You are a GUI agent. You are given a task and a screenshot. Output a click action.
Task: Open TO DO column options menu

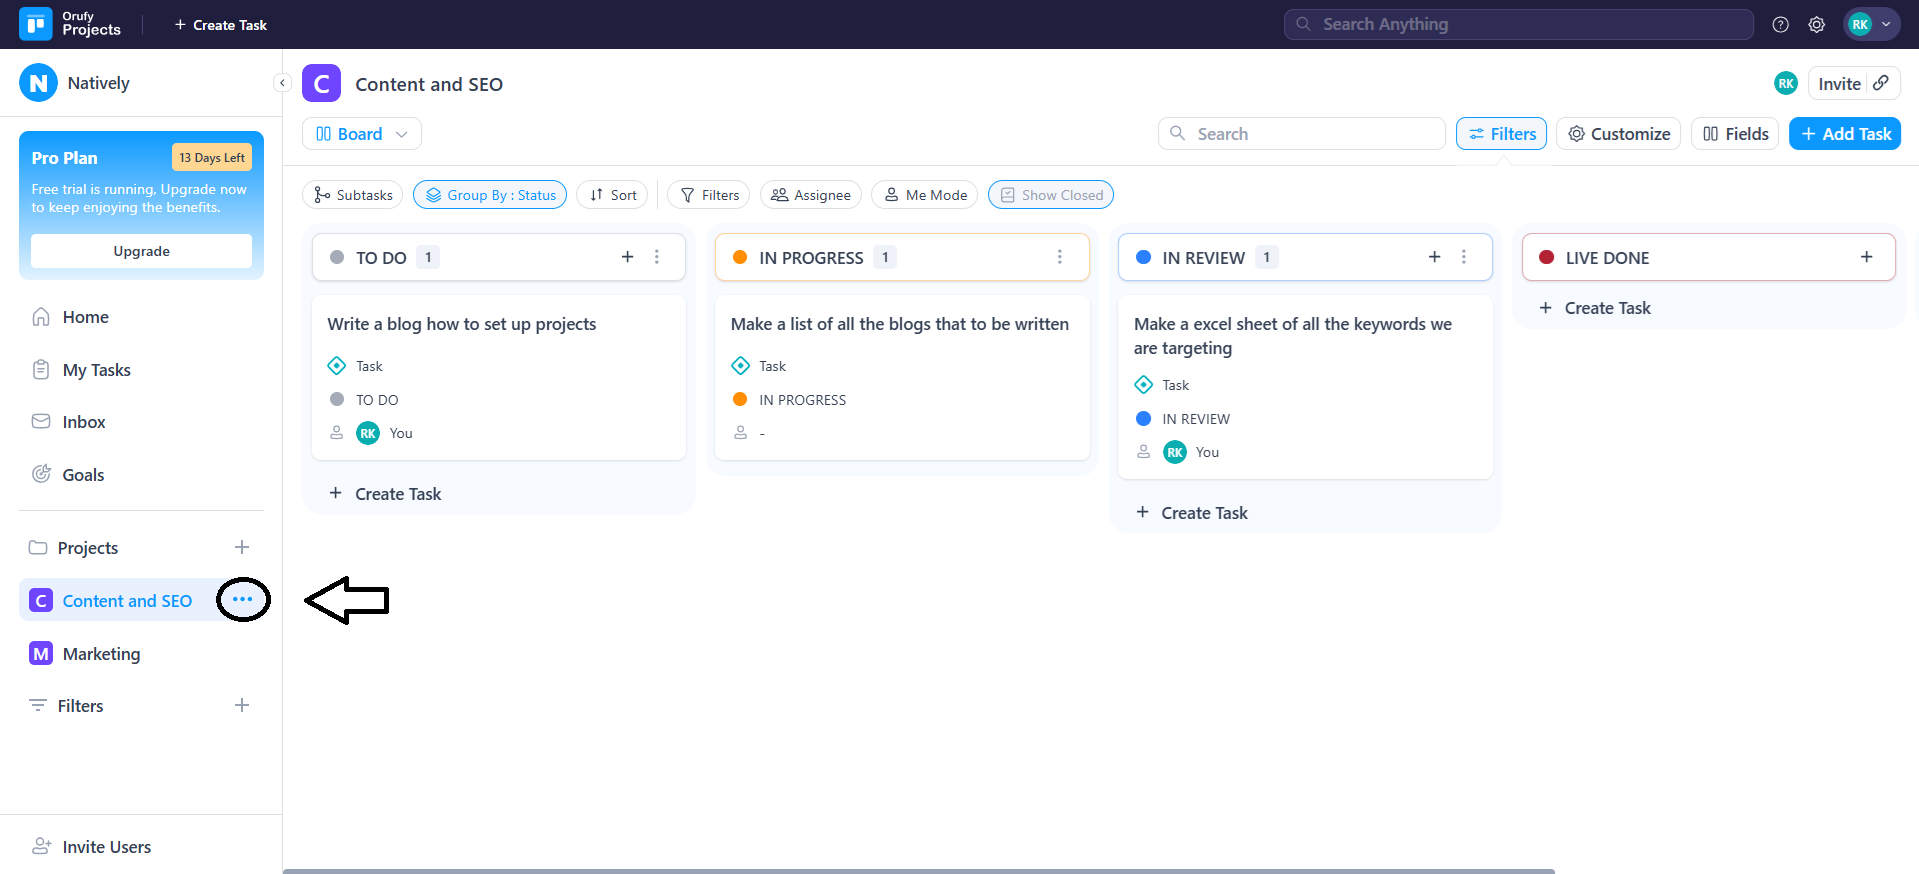(x=657, y=257)
